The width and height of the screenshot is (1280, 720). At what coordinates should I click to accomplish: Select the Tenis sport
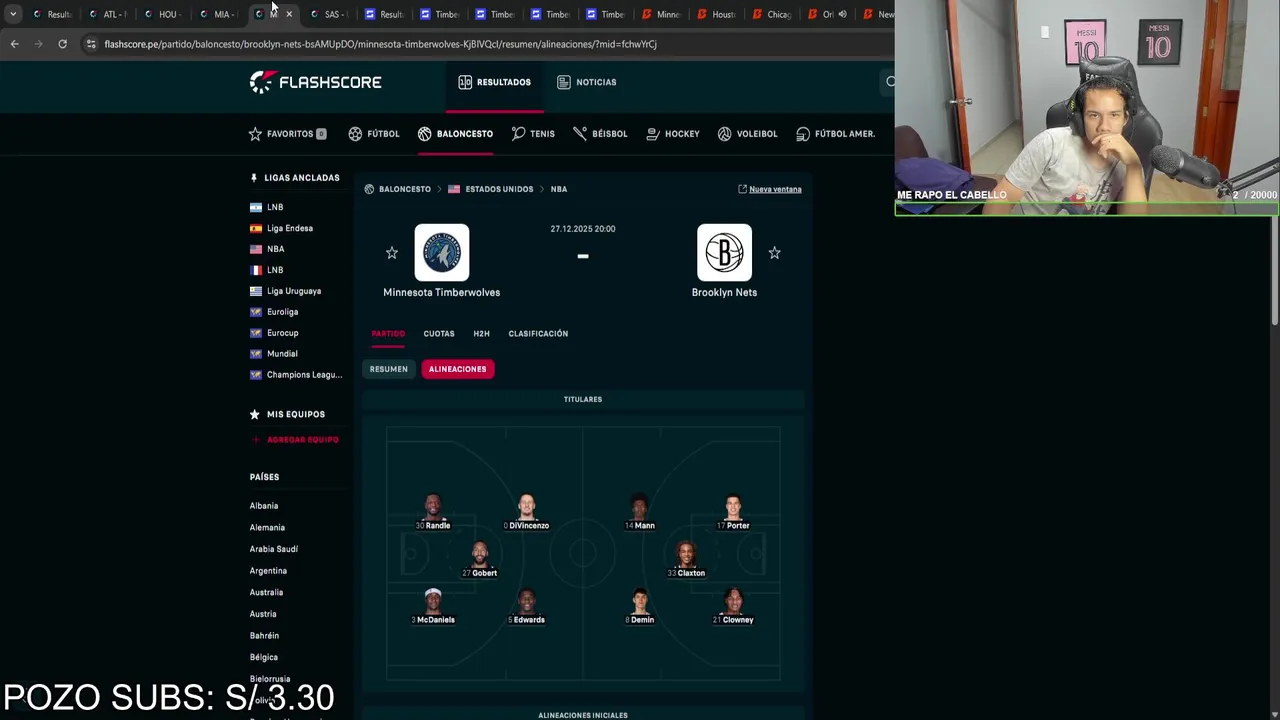click(532, 134)
